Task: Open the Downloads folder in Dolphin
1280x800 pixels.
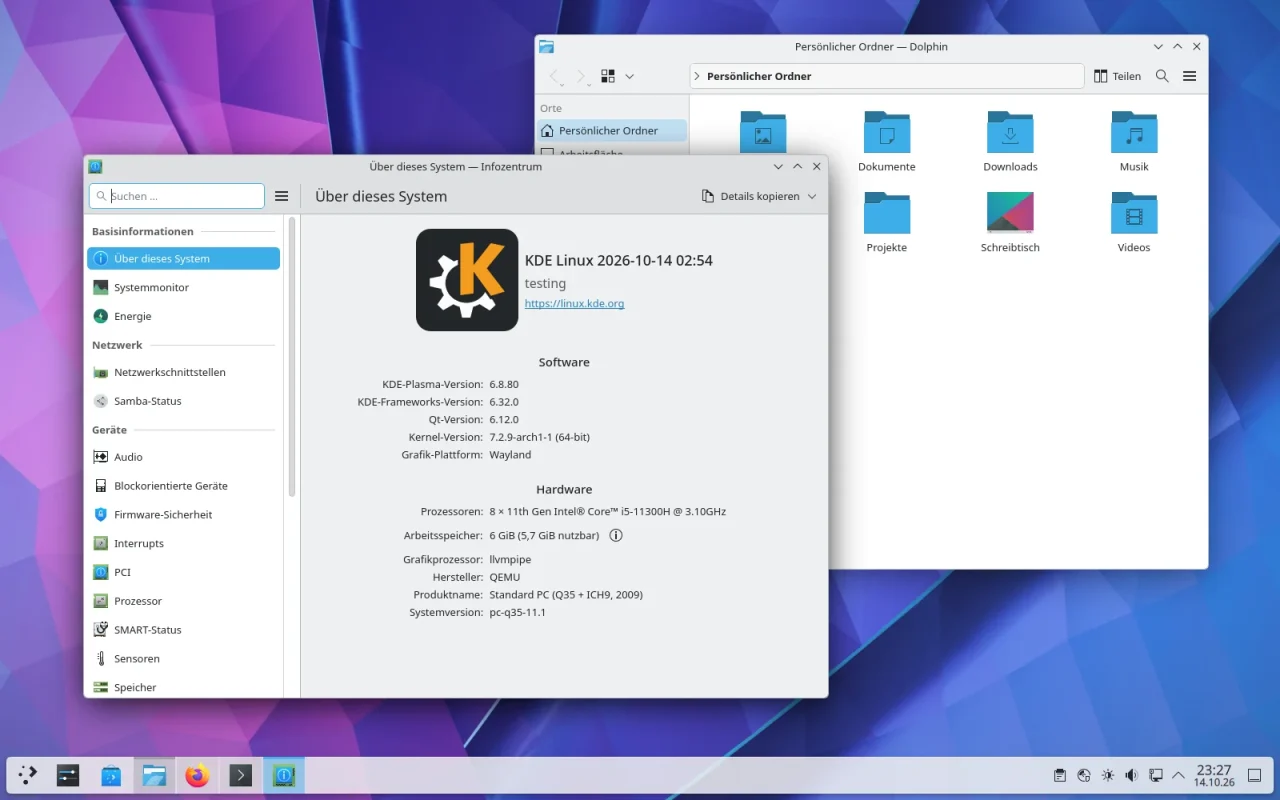Action: tap(1010, 142)
